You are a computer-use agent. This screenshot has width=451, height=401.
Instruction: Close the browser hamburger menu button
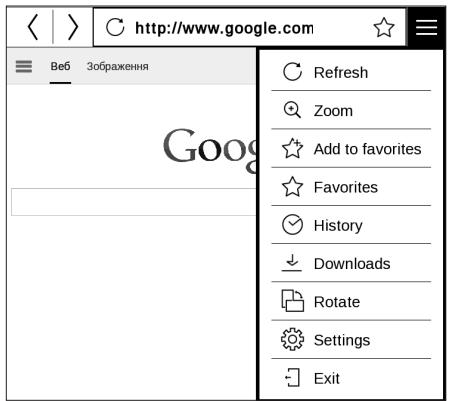tap(426, 27)
